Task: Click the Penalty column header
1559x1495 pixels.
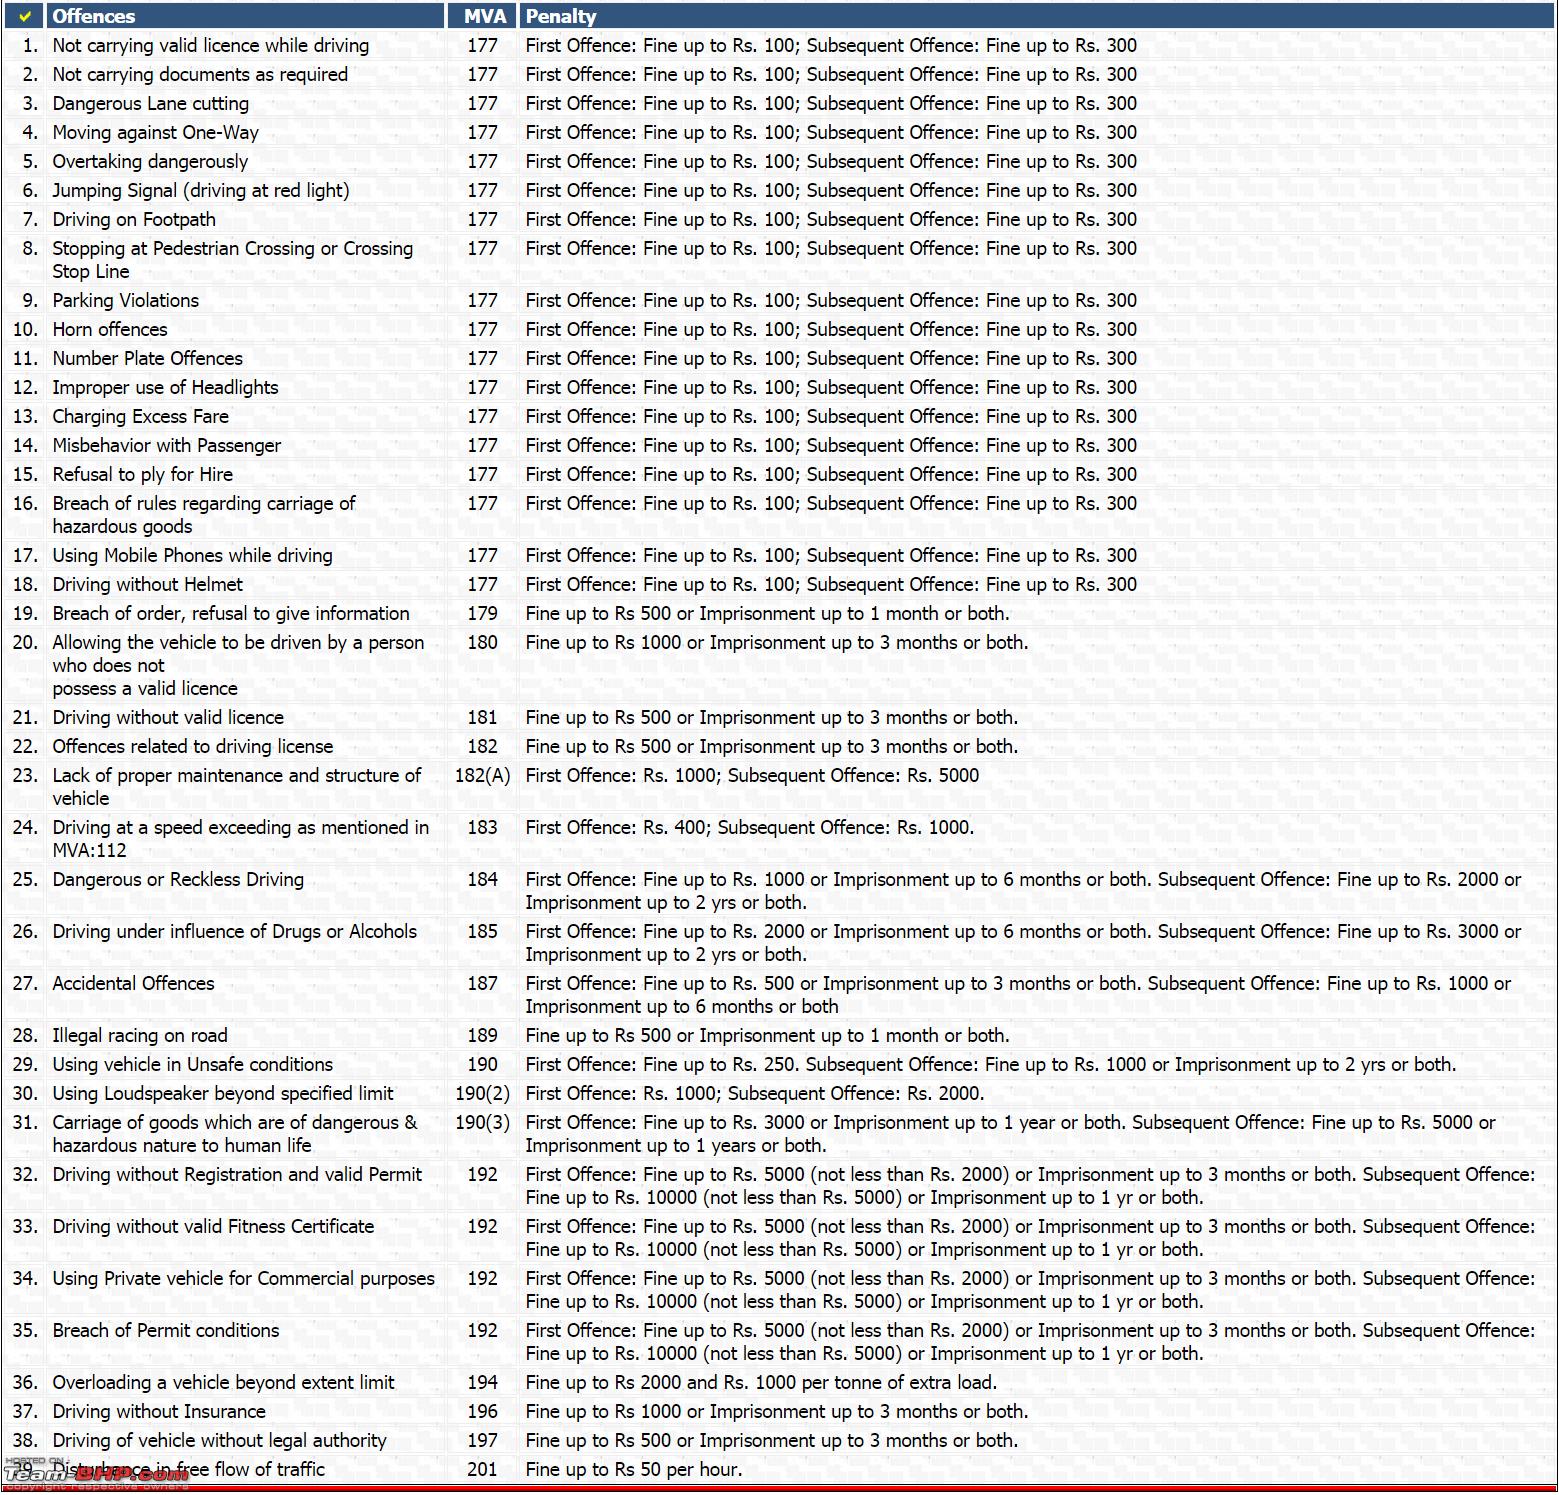Action: [561, 16]
